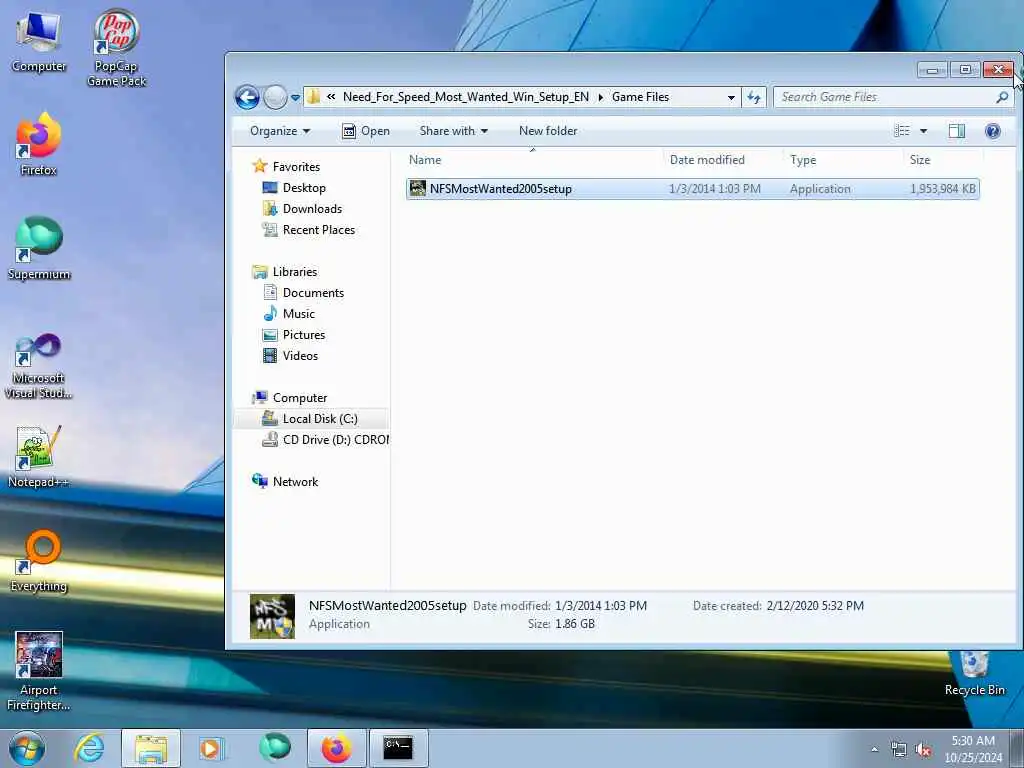
Task: Select the Microsoft Visual Studio desktop shortcut
Action: [39, 366]
